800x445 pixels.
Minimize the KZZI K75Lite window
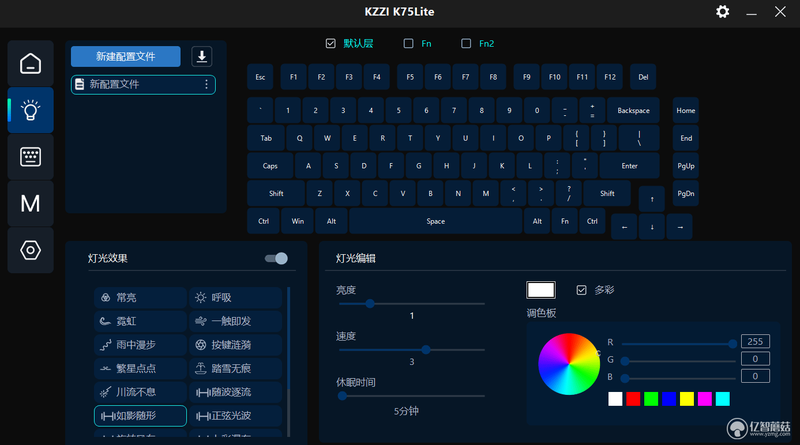click(x=751, y=12)
